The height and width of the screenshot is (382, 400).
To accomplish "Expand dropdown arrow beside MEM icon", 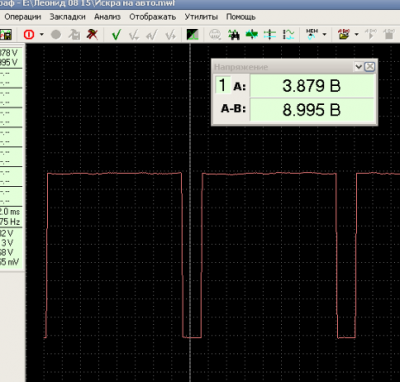I will (324, 34).
